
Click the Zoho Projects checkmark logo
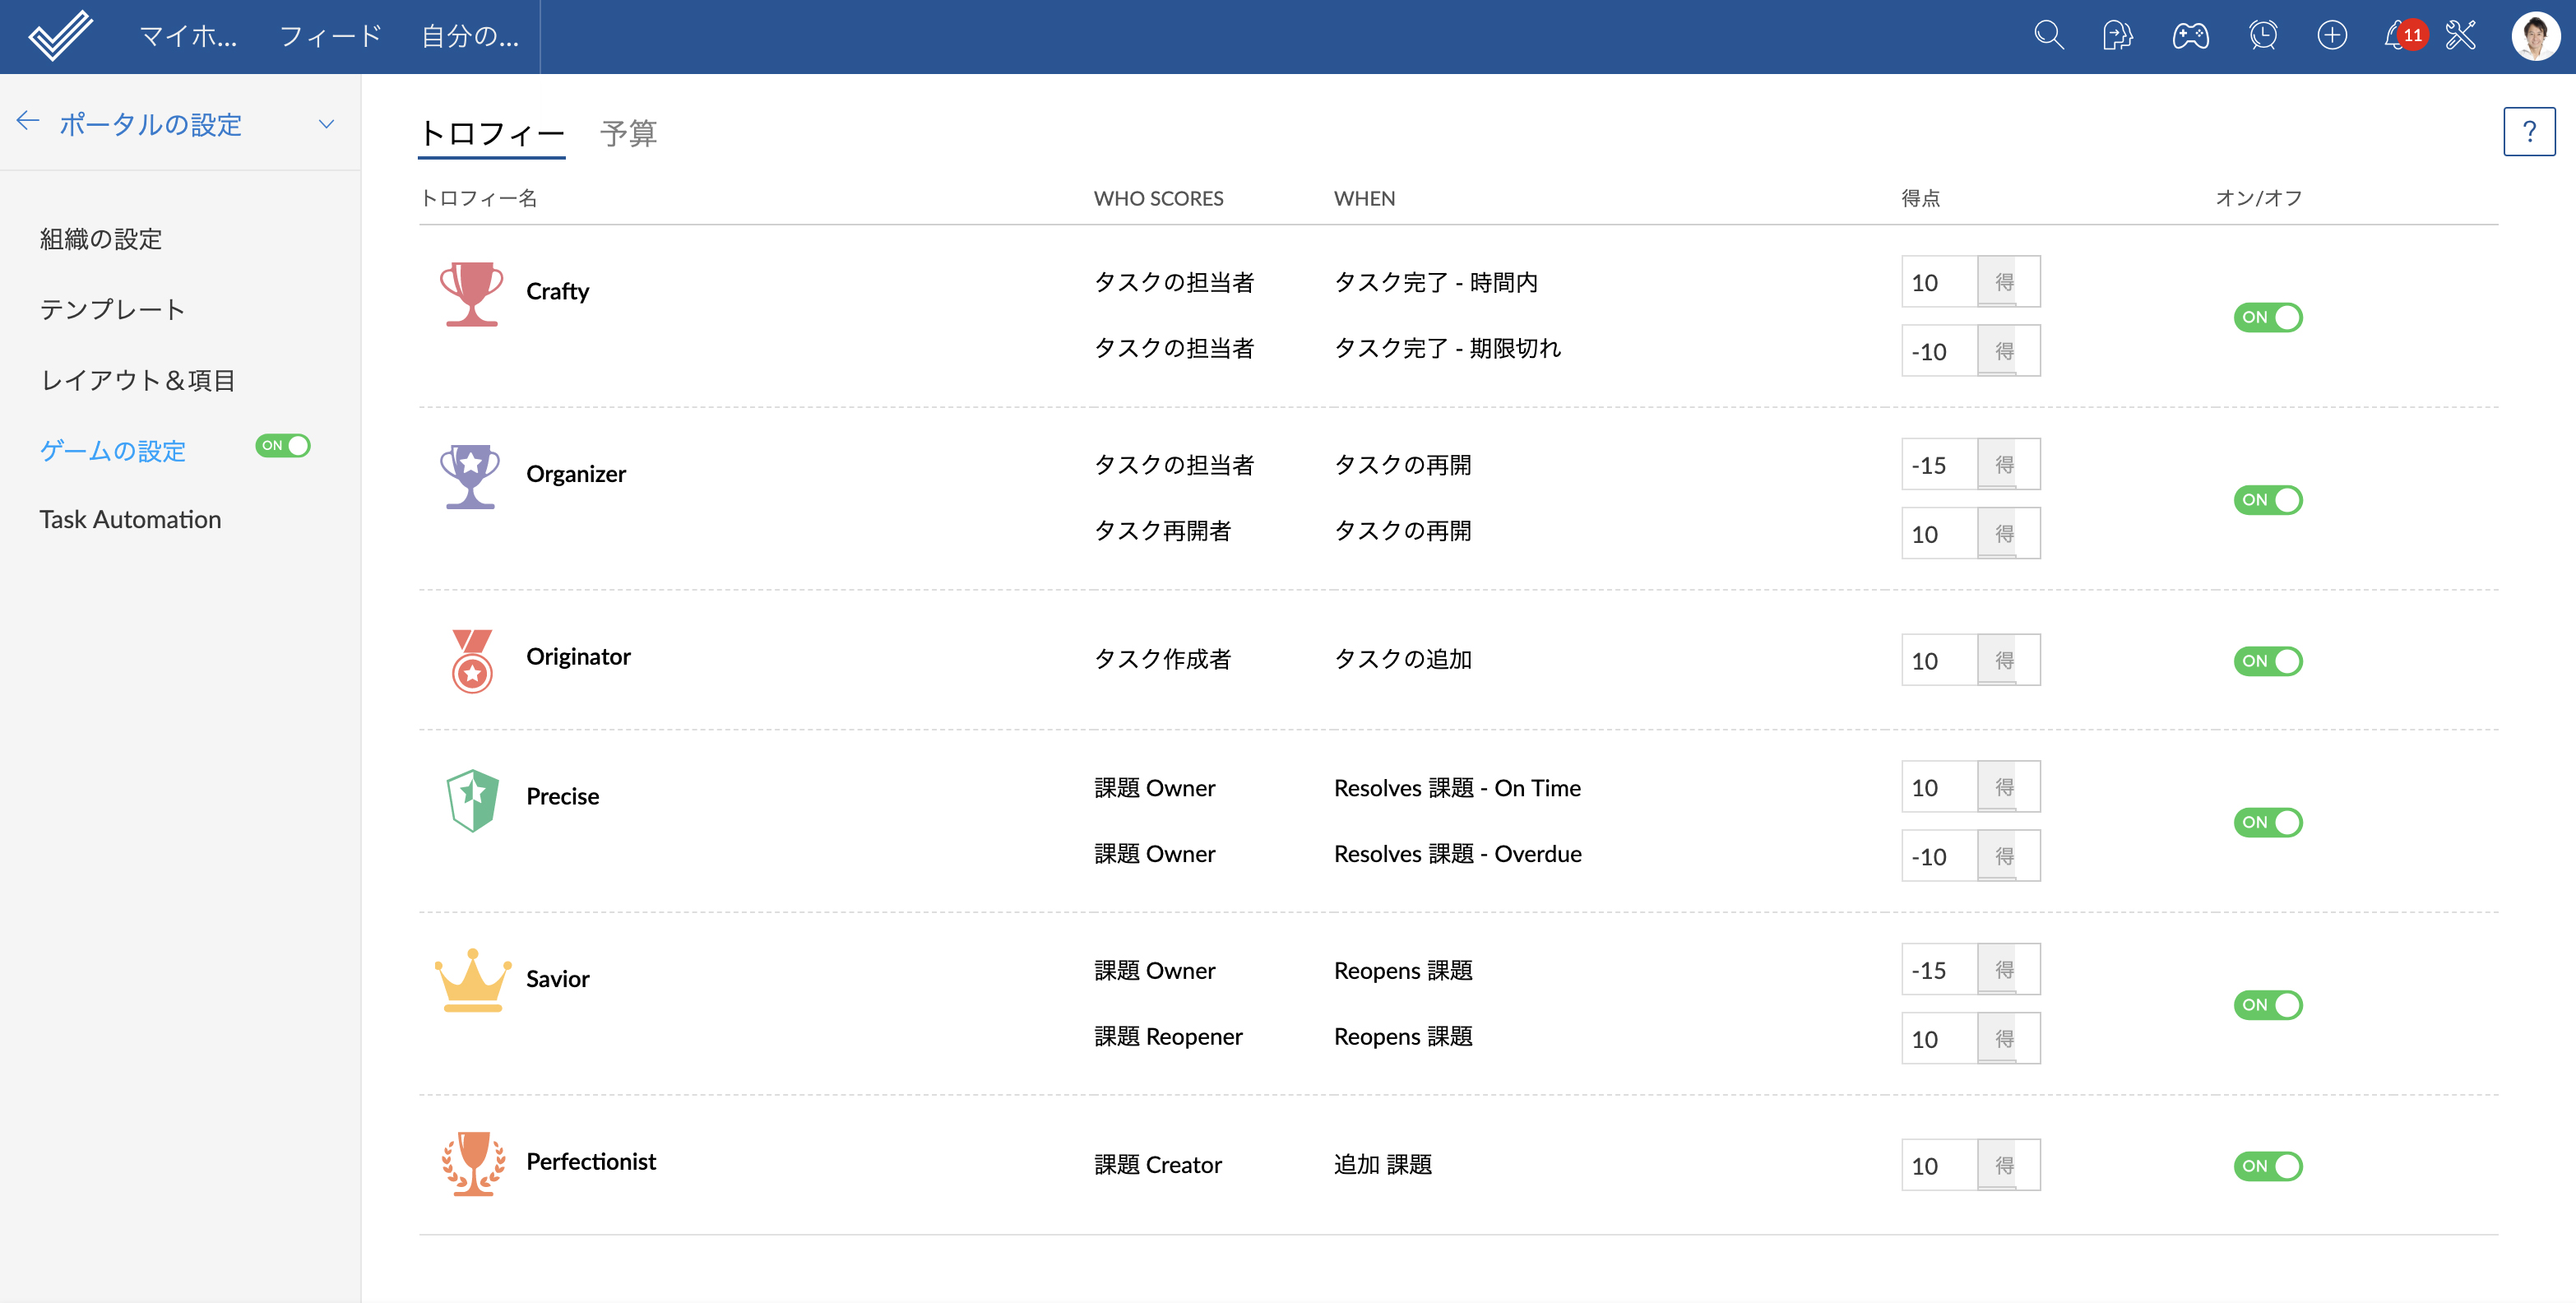60,36
